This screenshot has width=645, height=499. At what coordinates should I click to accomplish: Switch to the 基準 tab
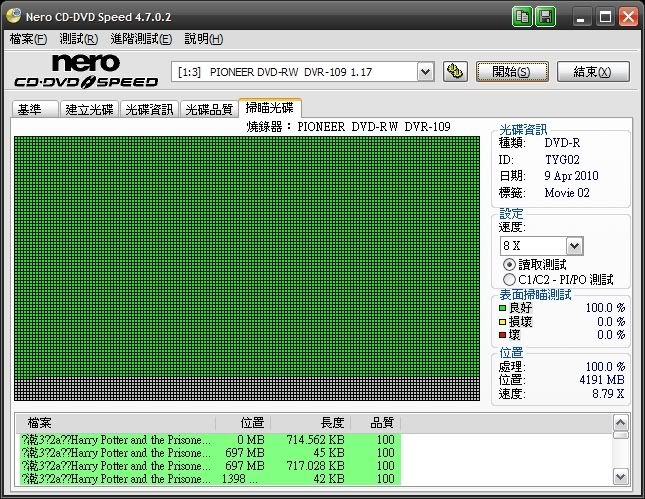35,109
